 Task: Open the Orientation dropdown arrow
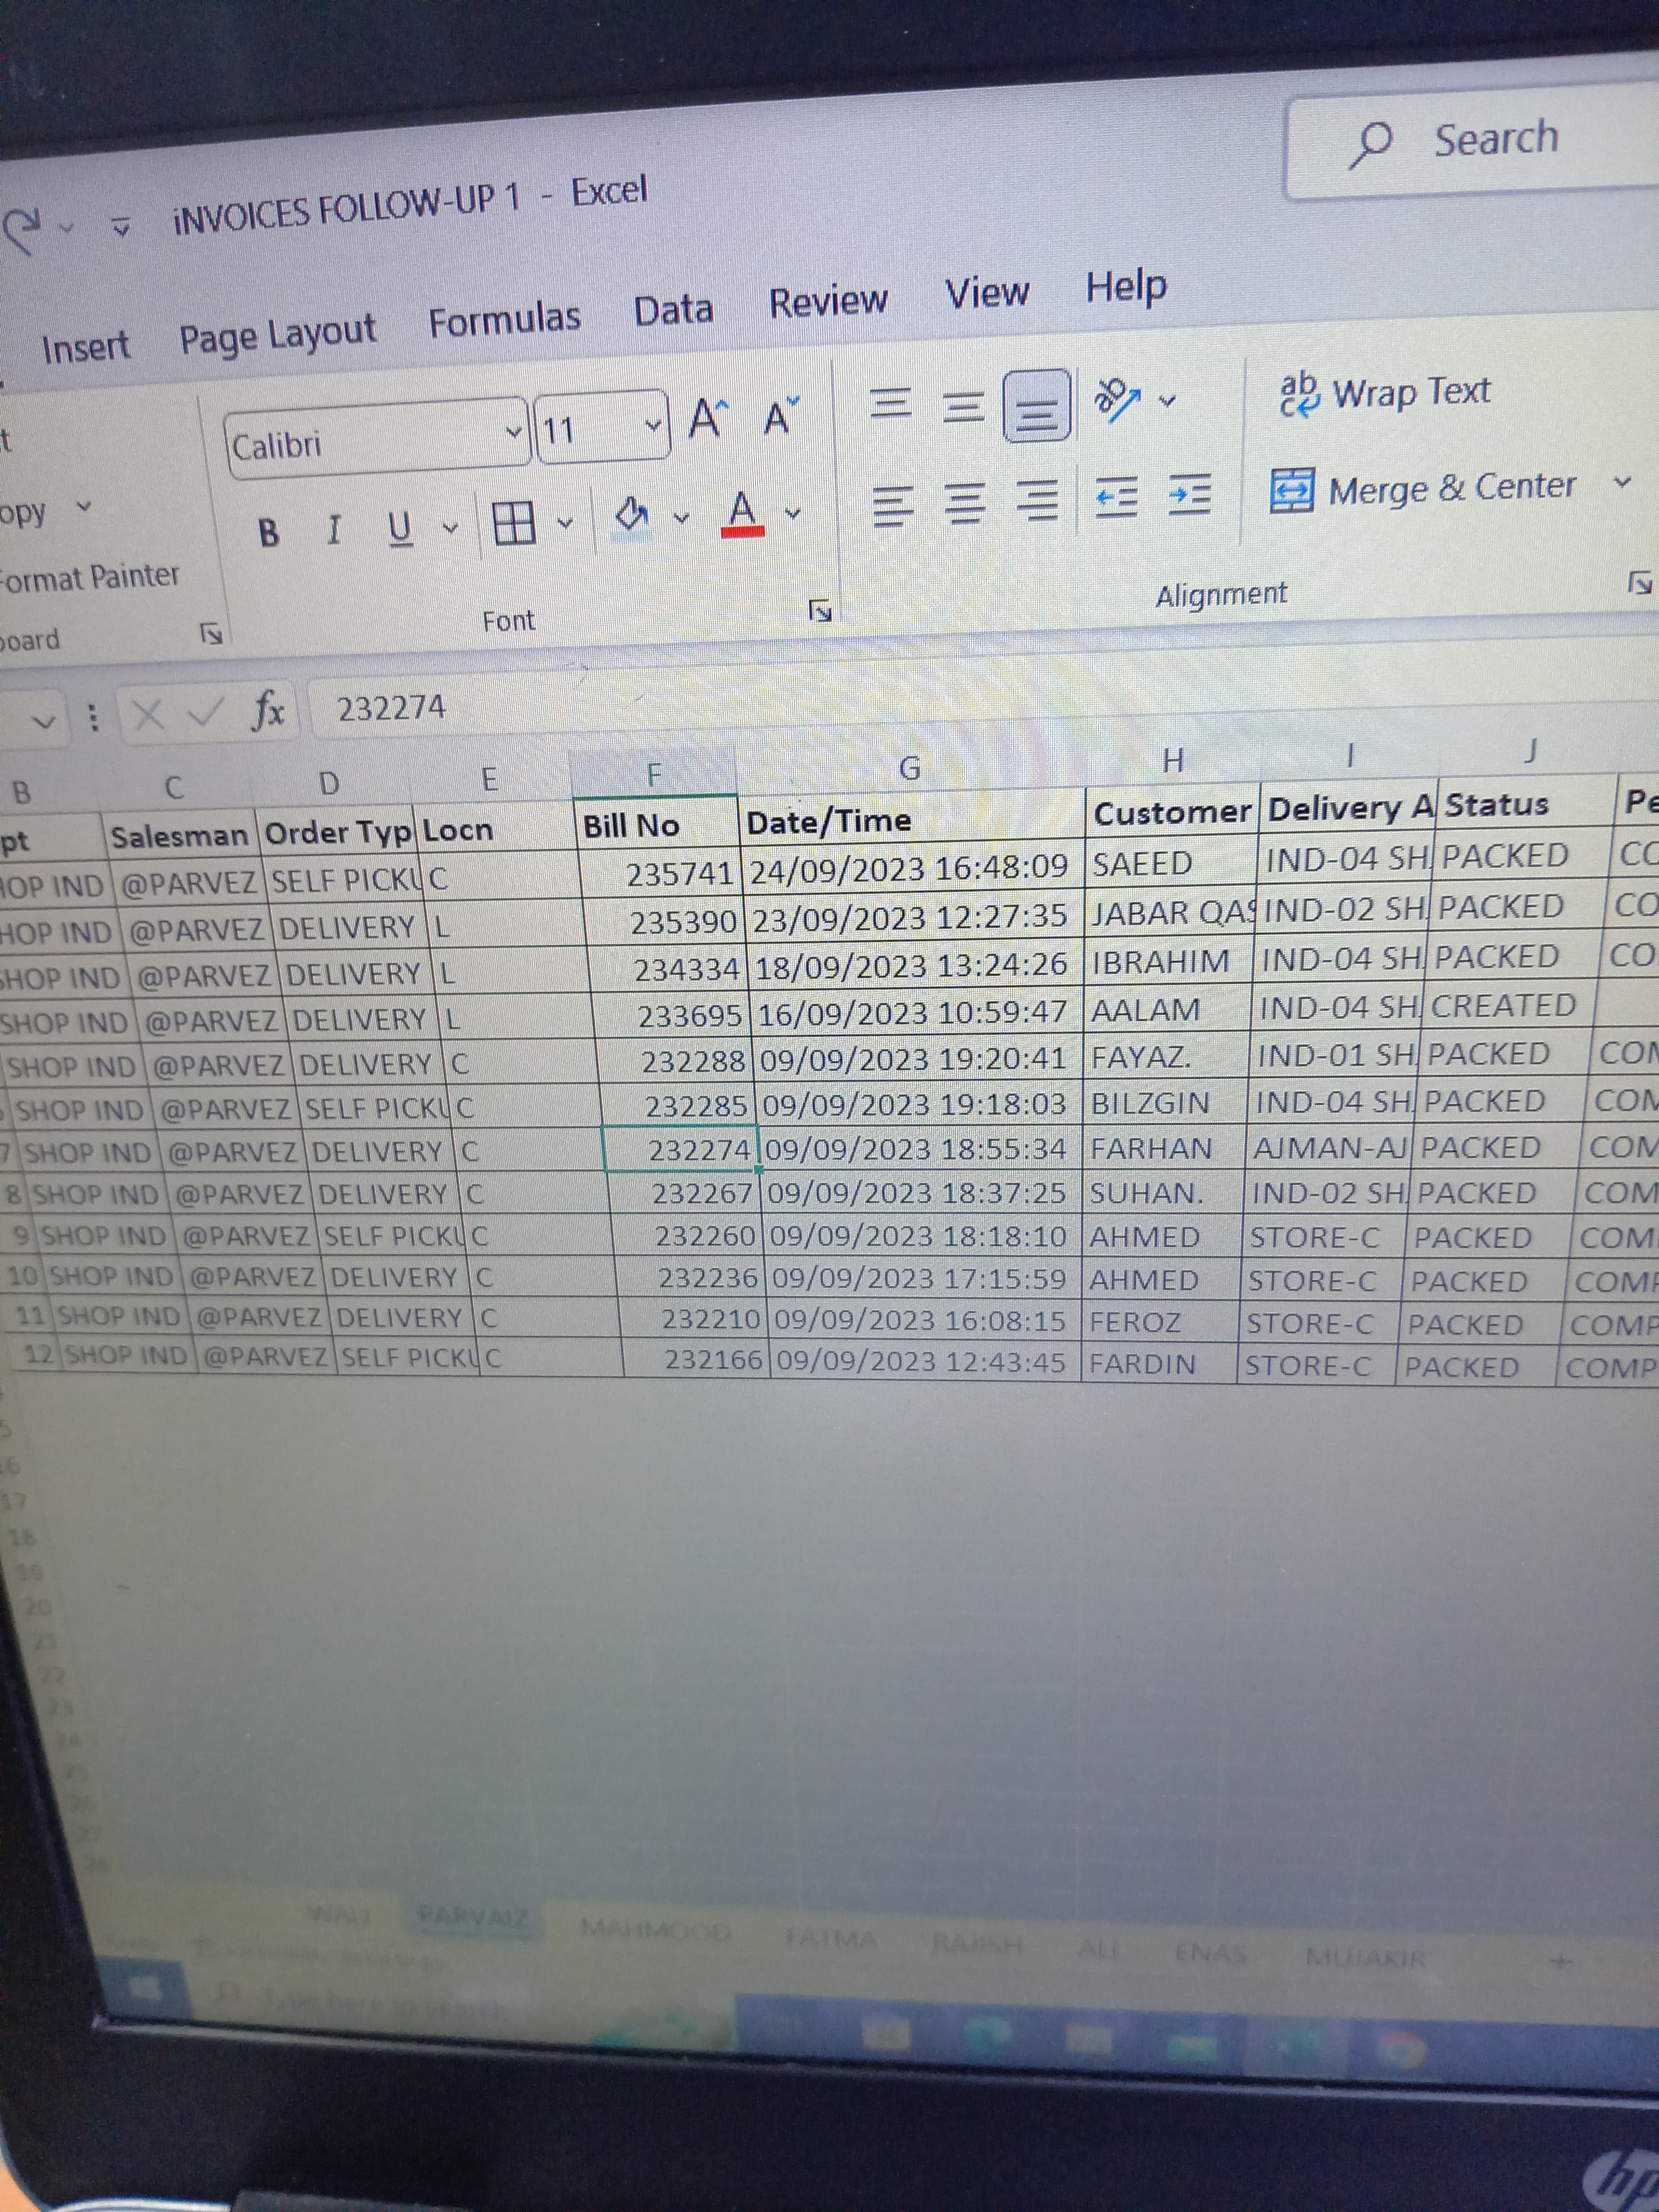(x=1167, y=401)
